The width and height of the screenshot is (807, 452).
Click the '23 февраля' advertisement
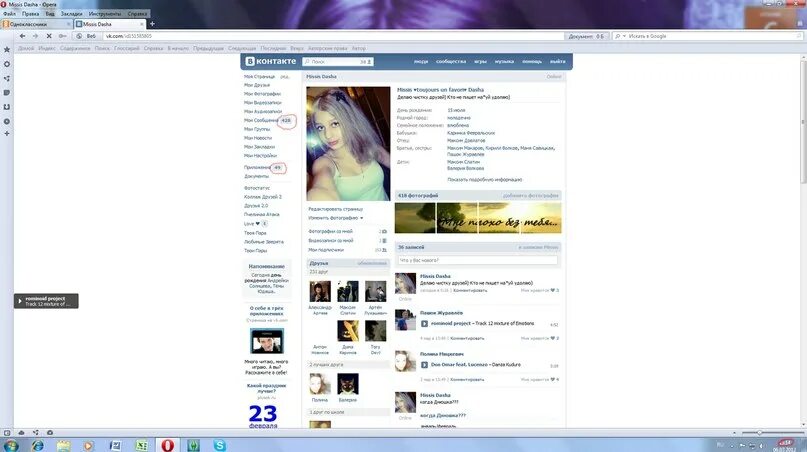pyautogui.click(x=263, y=416)
